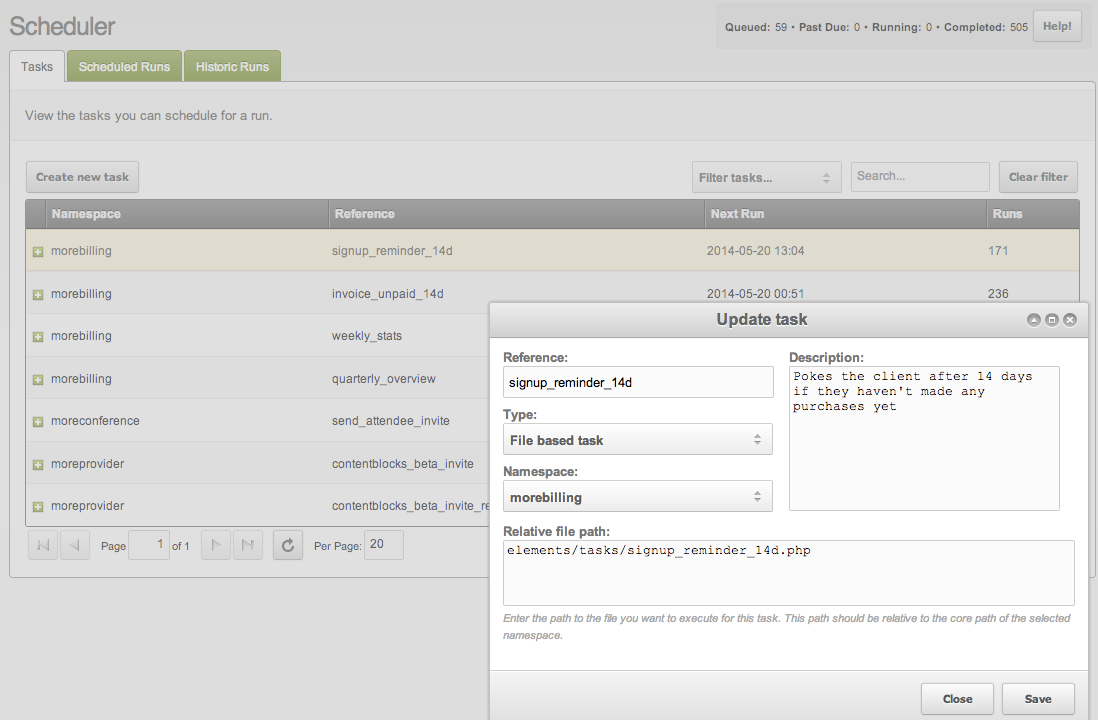Go to the previous page of tasks
Image resolution: width=1098 pixels, height=720 pixels.
75,545
